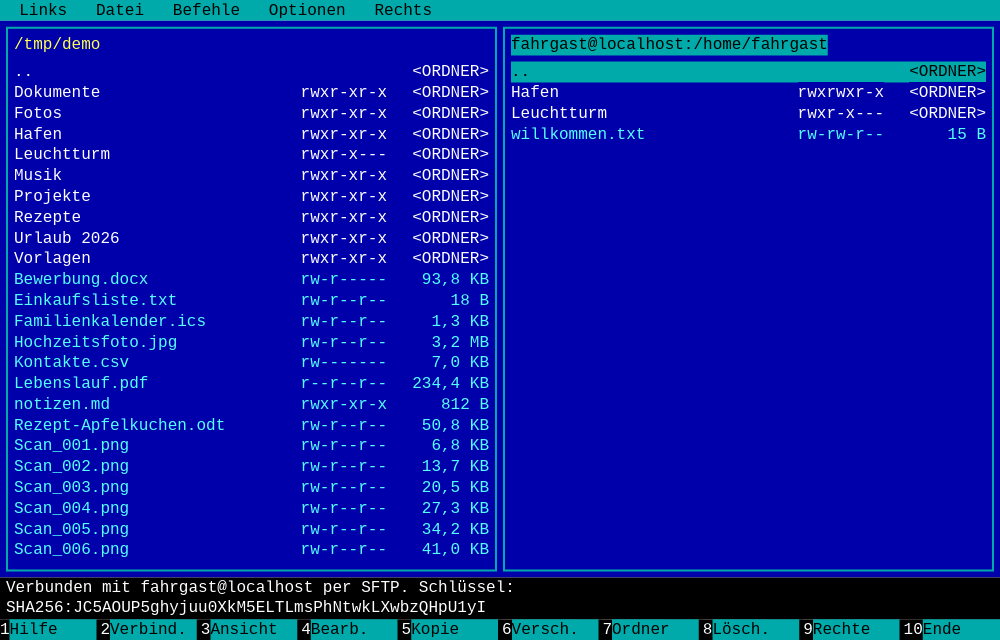Click the 2Verbind. function key
Image resolution: width=1000 pixels, height=640 pixels.
(148, 629)
